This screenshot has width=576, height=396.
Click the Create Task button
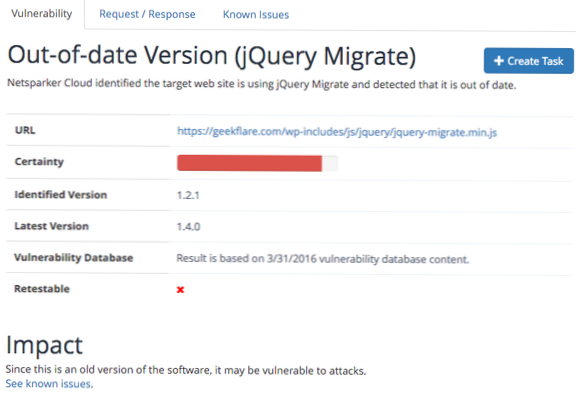coord(529,61)
